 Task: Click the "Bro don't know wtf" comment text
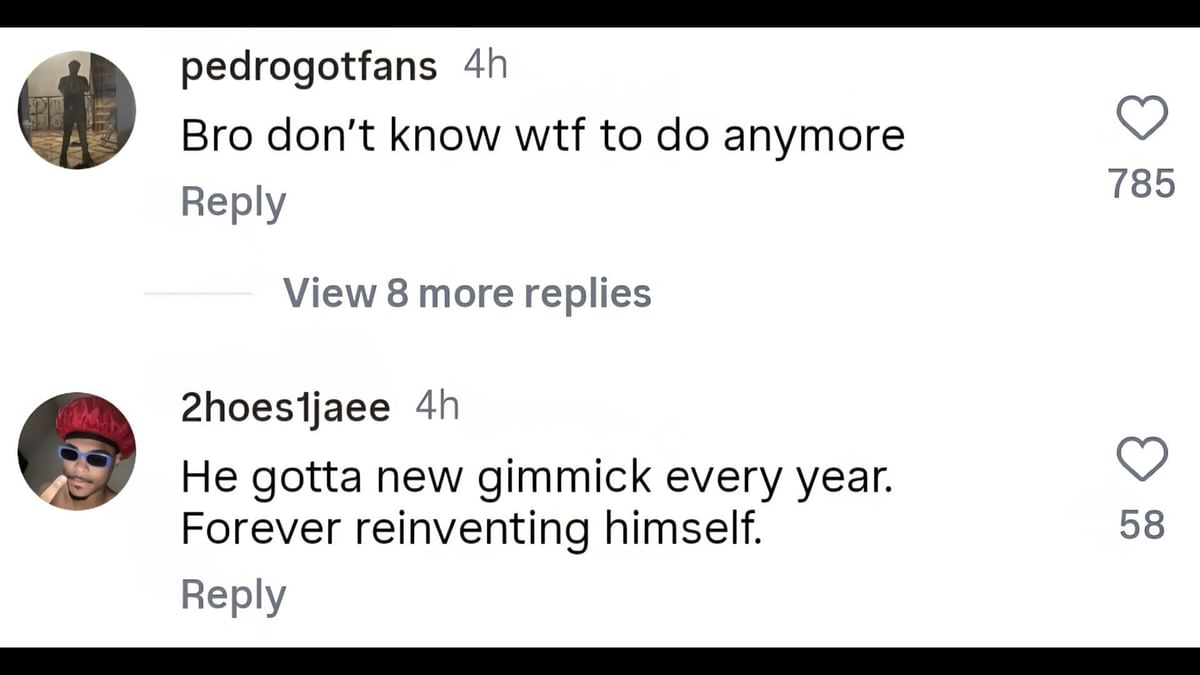pos(542,136)
